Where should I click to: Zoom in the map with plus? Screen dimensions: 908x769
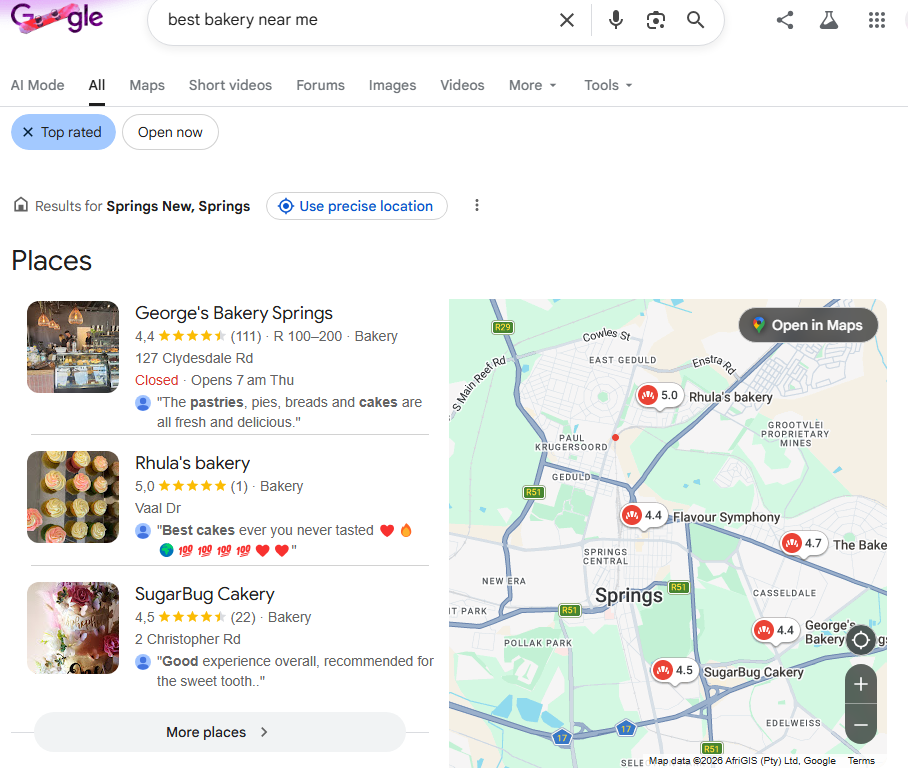click(861, 684)
